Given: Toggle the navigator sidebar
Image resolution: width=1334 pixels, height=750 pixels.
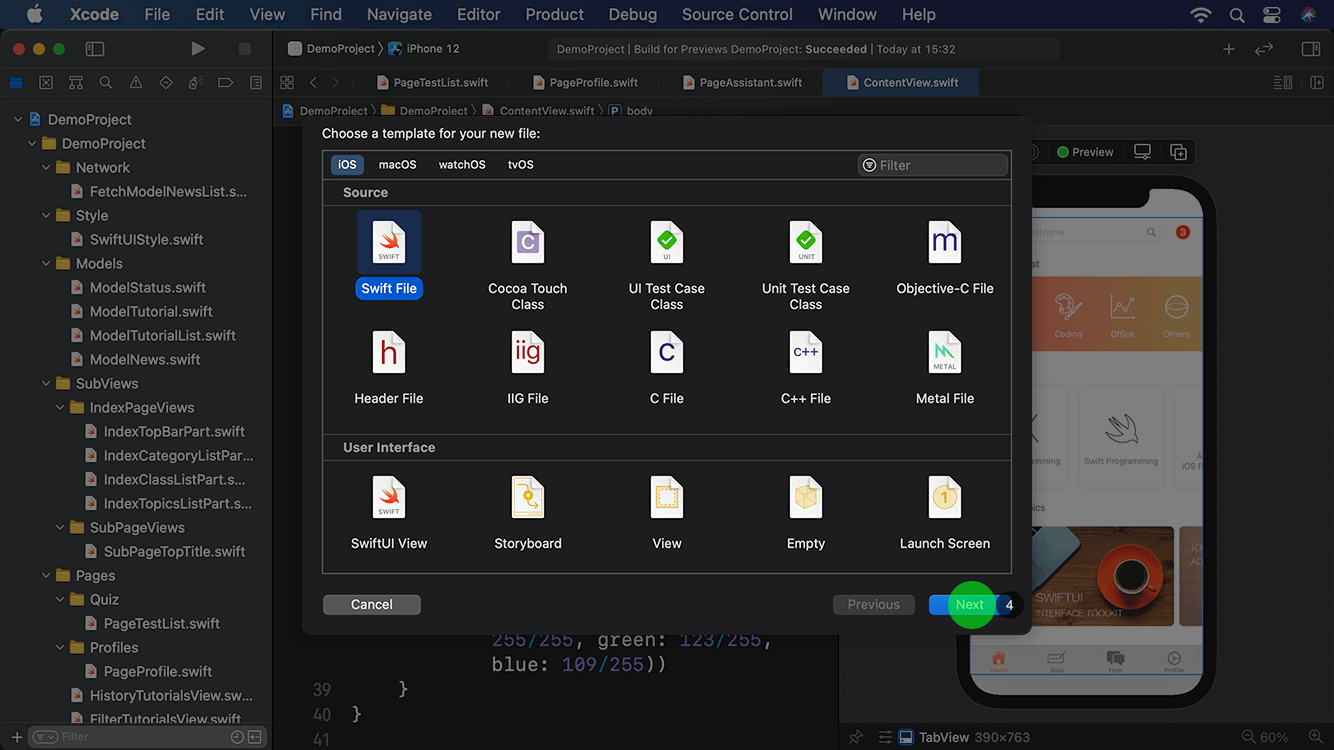Looking at the screenshot, I should tap(95, 48).
